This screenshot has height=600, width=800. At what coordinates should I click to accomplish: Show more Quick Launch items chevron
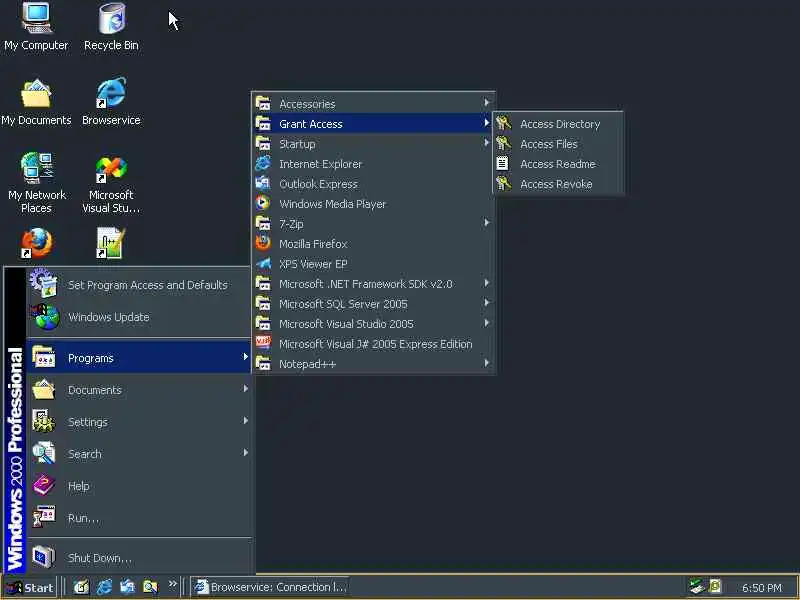click(172, 583)
